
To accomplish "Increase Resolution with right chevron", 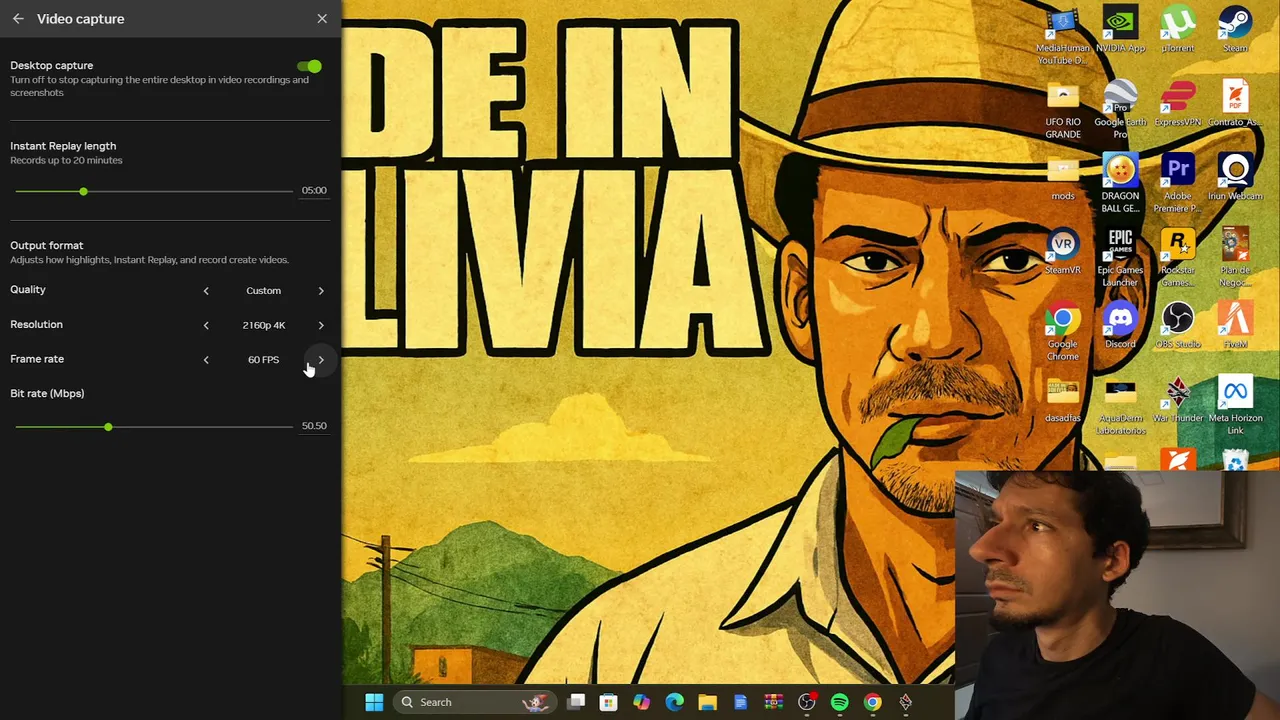I will [321, 325].
